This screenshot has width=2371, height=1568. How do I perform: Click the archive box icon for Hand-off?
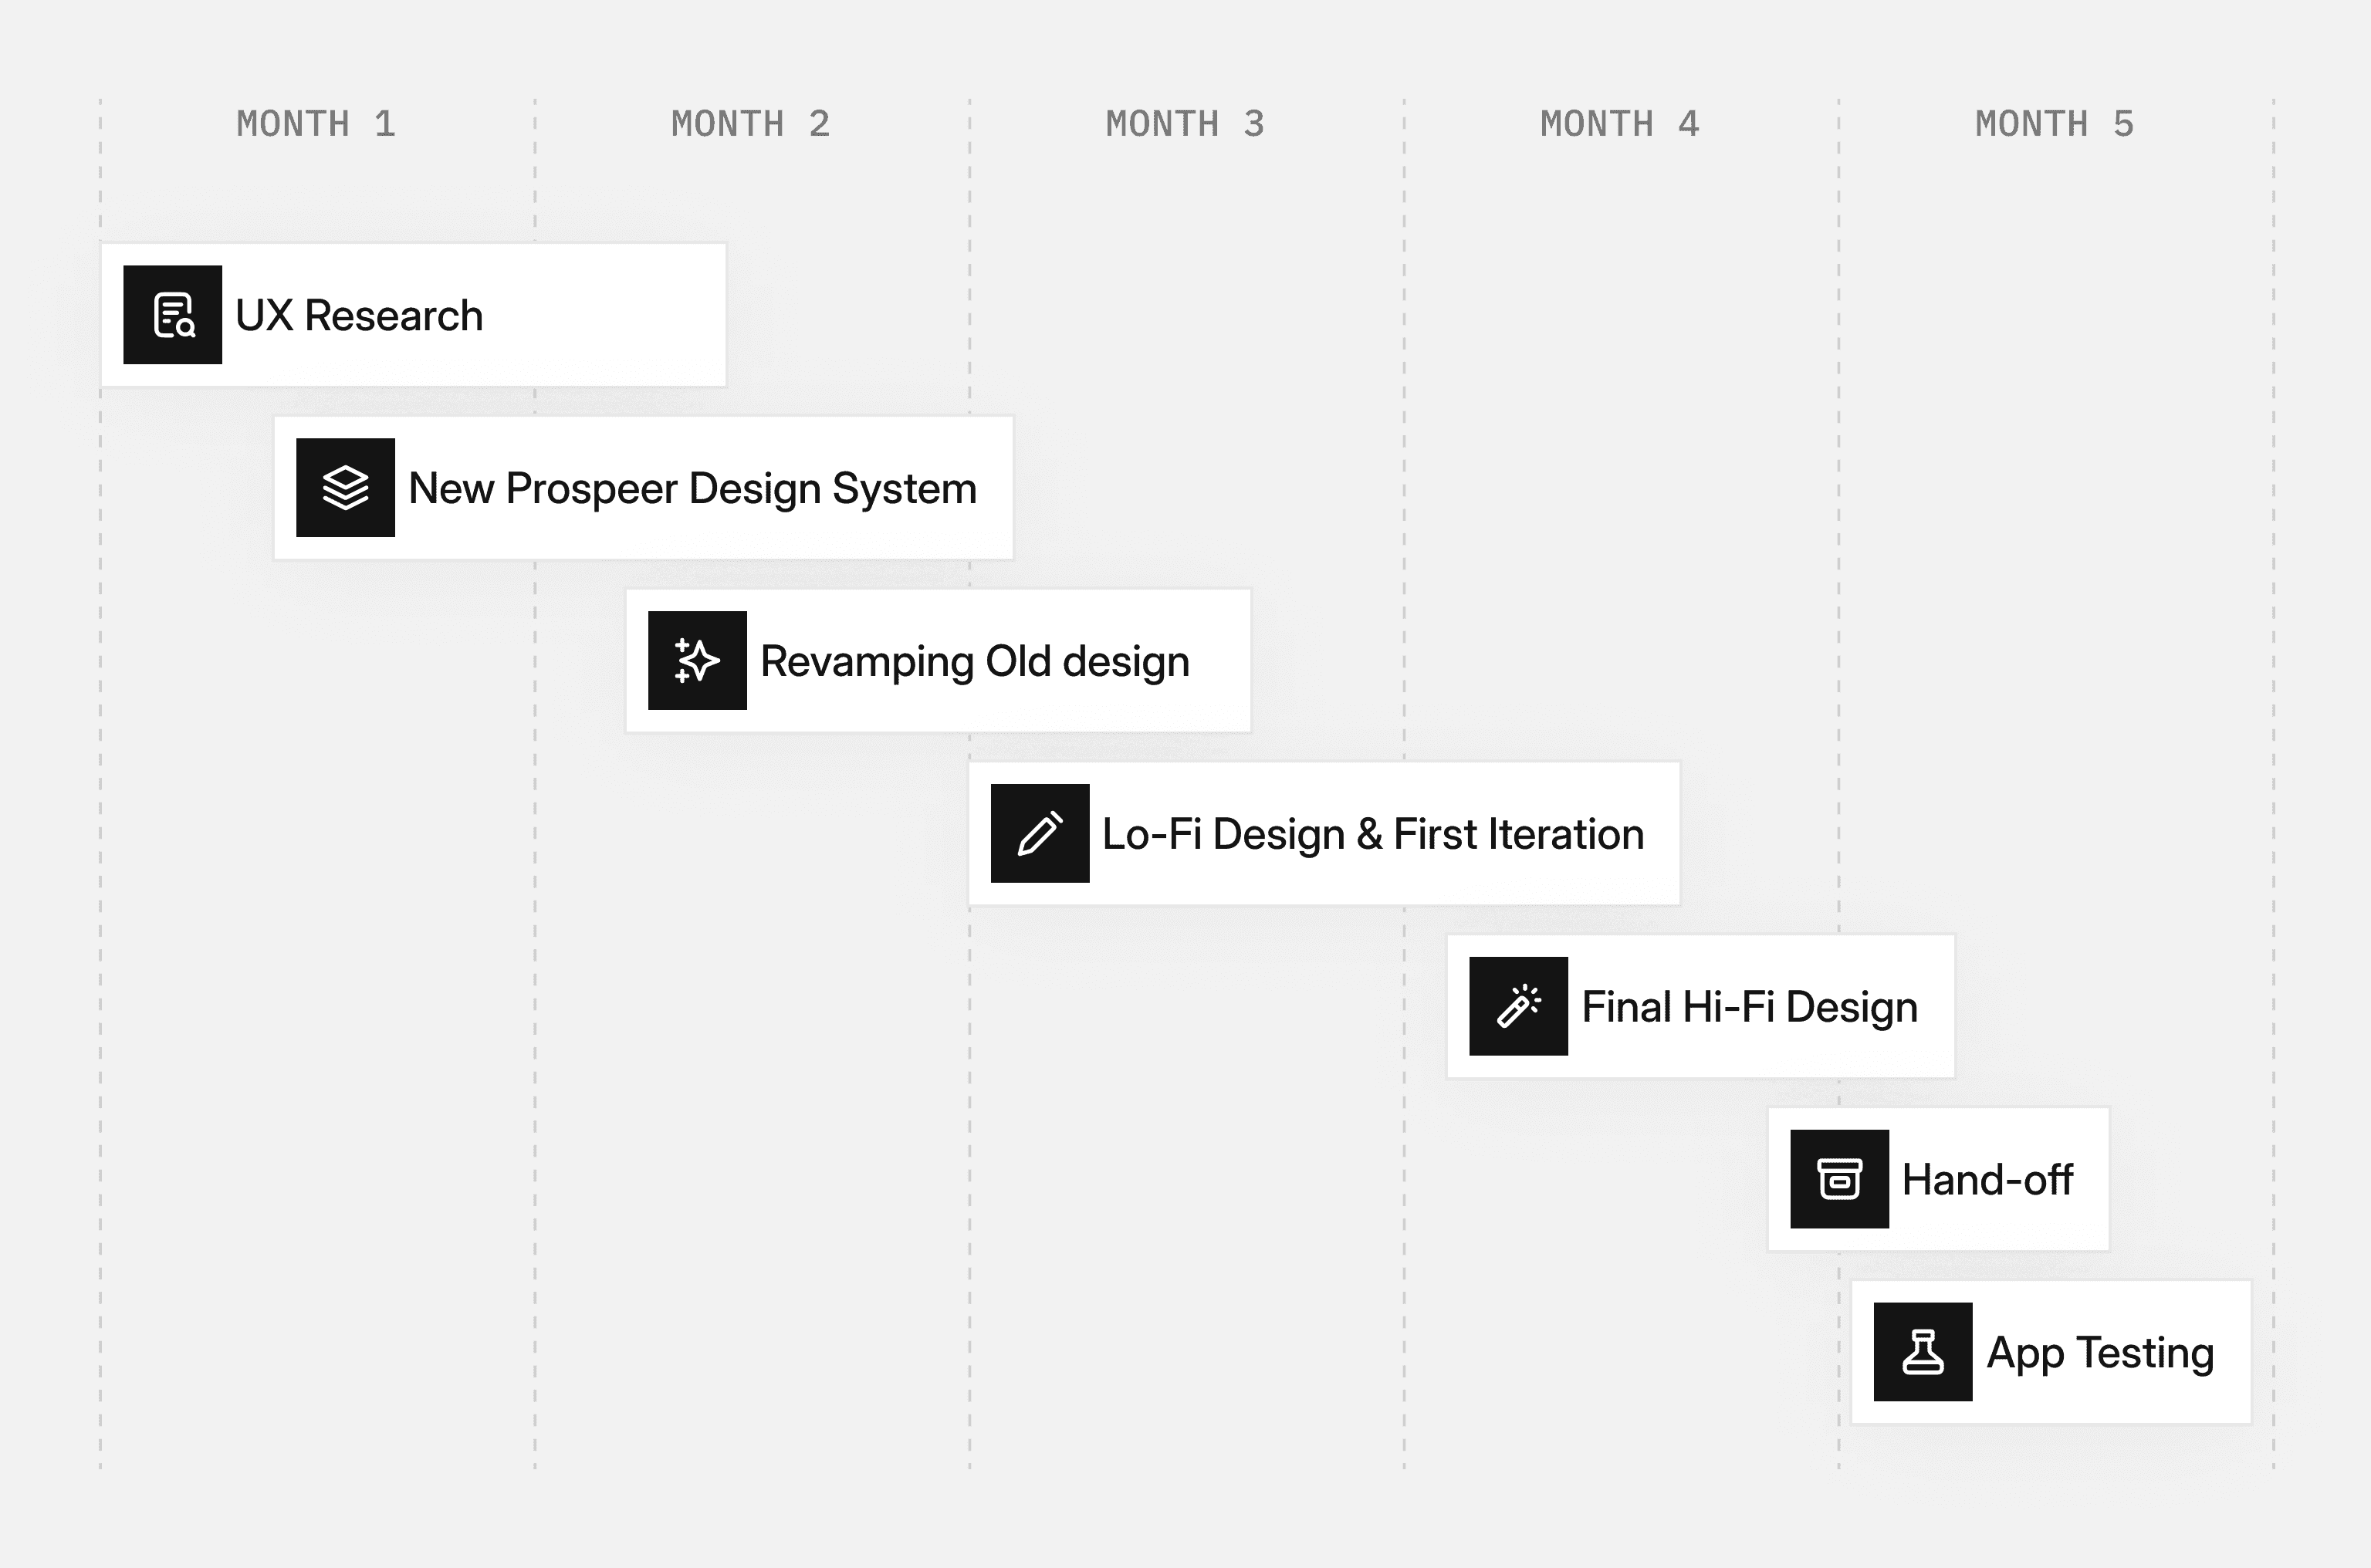1840,1179
